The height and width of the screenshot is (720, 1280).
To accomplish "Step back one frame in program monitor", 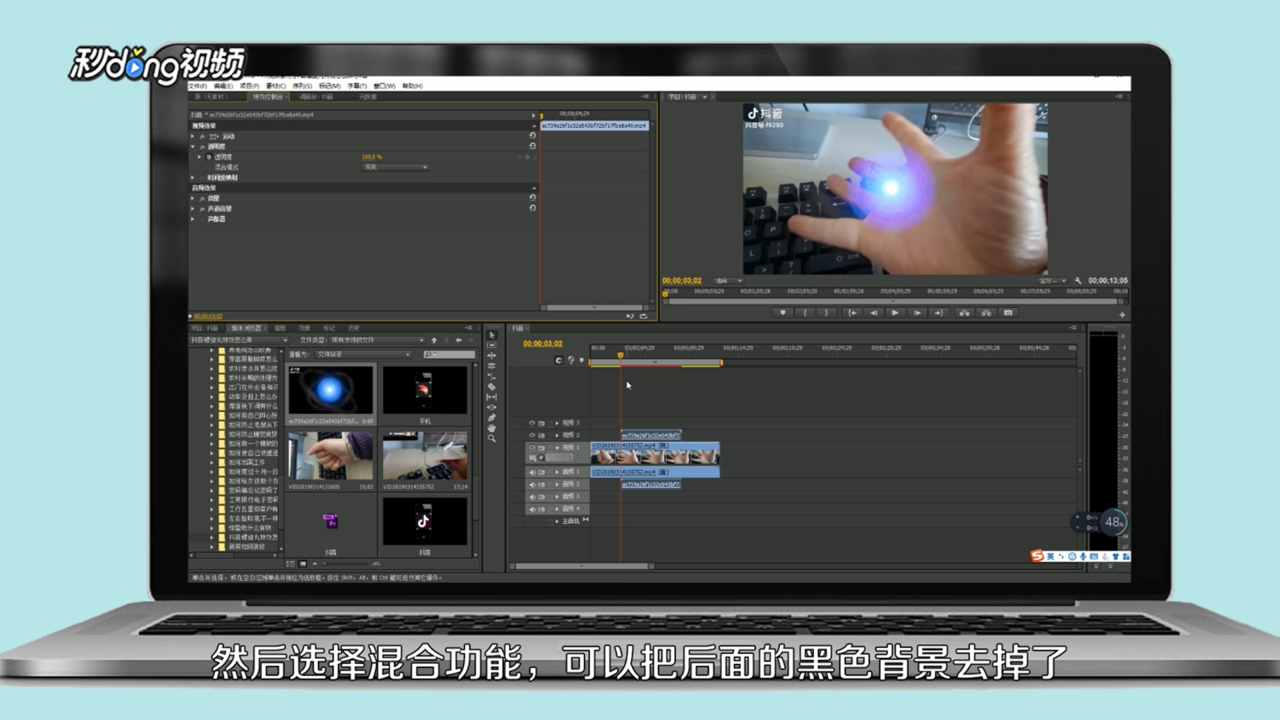I will [874, 313].
